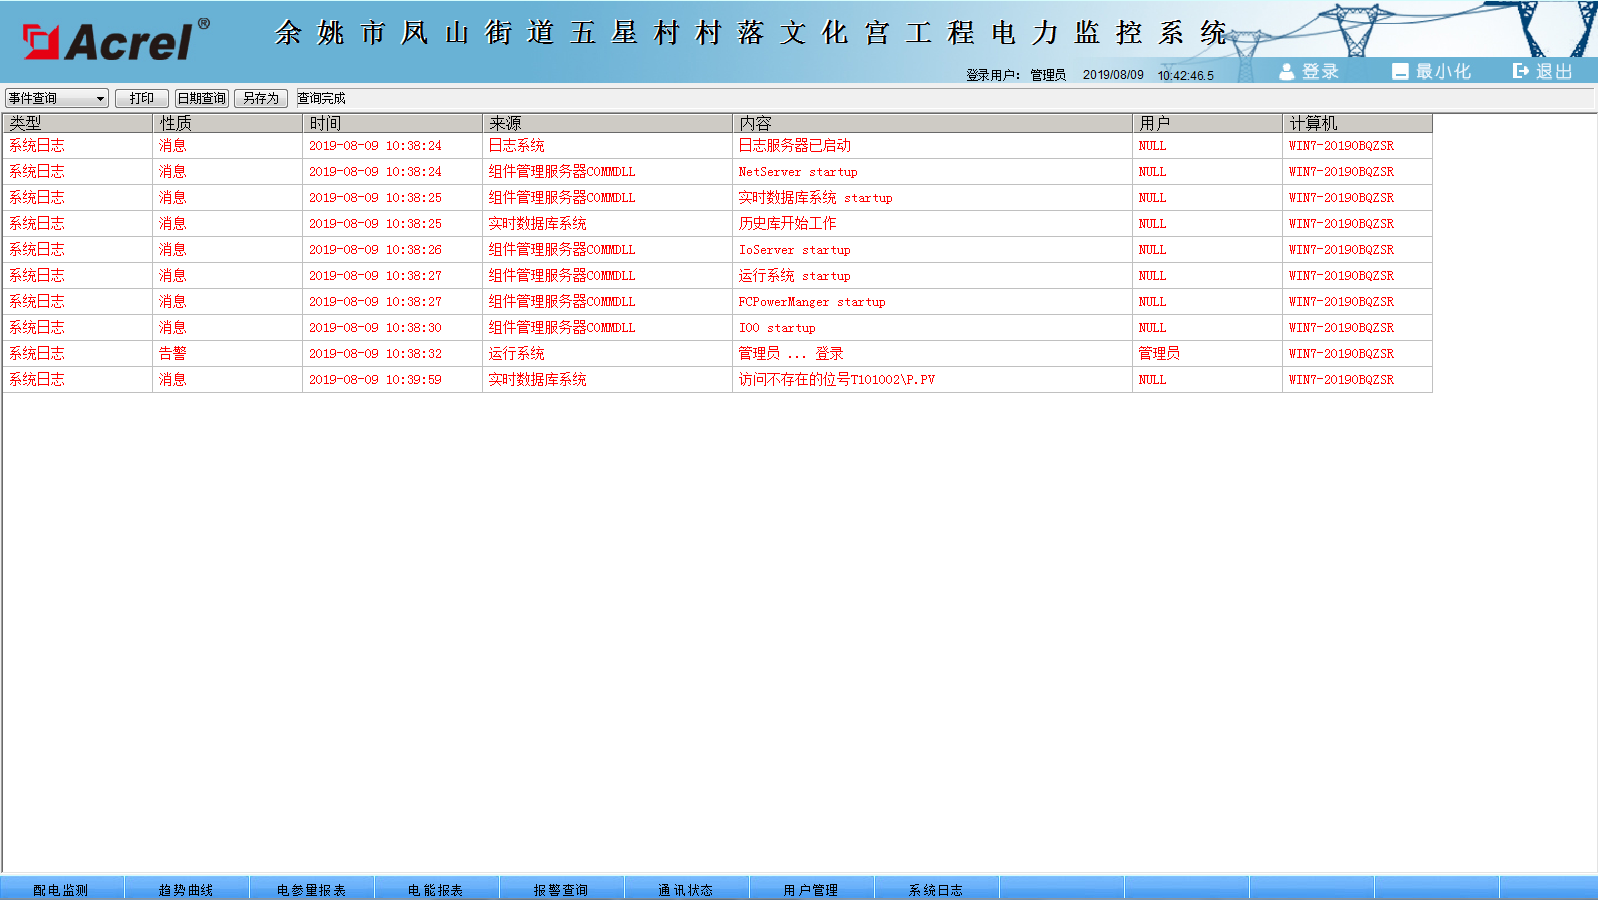Image resolution: width=1598 pixels, height=900 pixels.
Task: Select the 日志服务器已启动 log entry
Action: pyautogui.click(x=794, y=146)
